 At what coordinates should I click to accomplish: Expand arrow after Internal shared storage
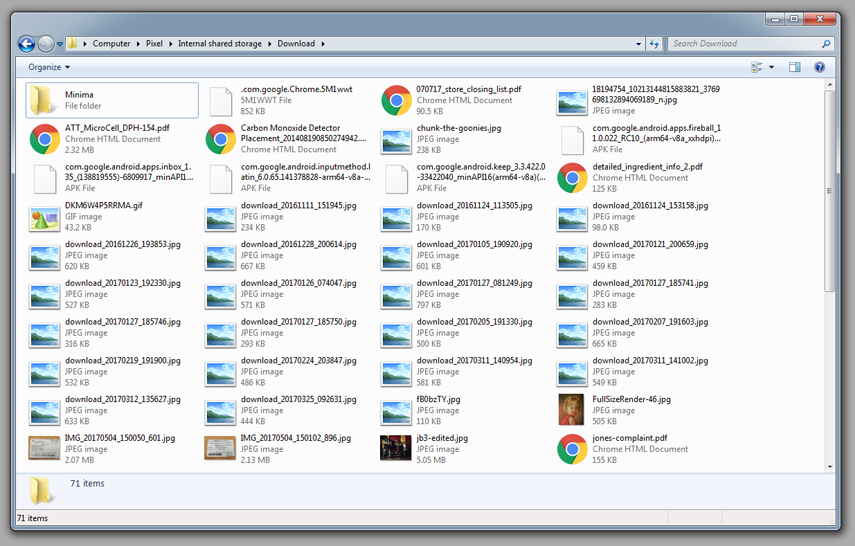(269, 44)
